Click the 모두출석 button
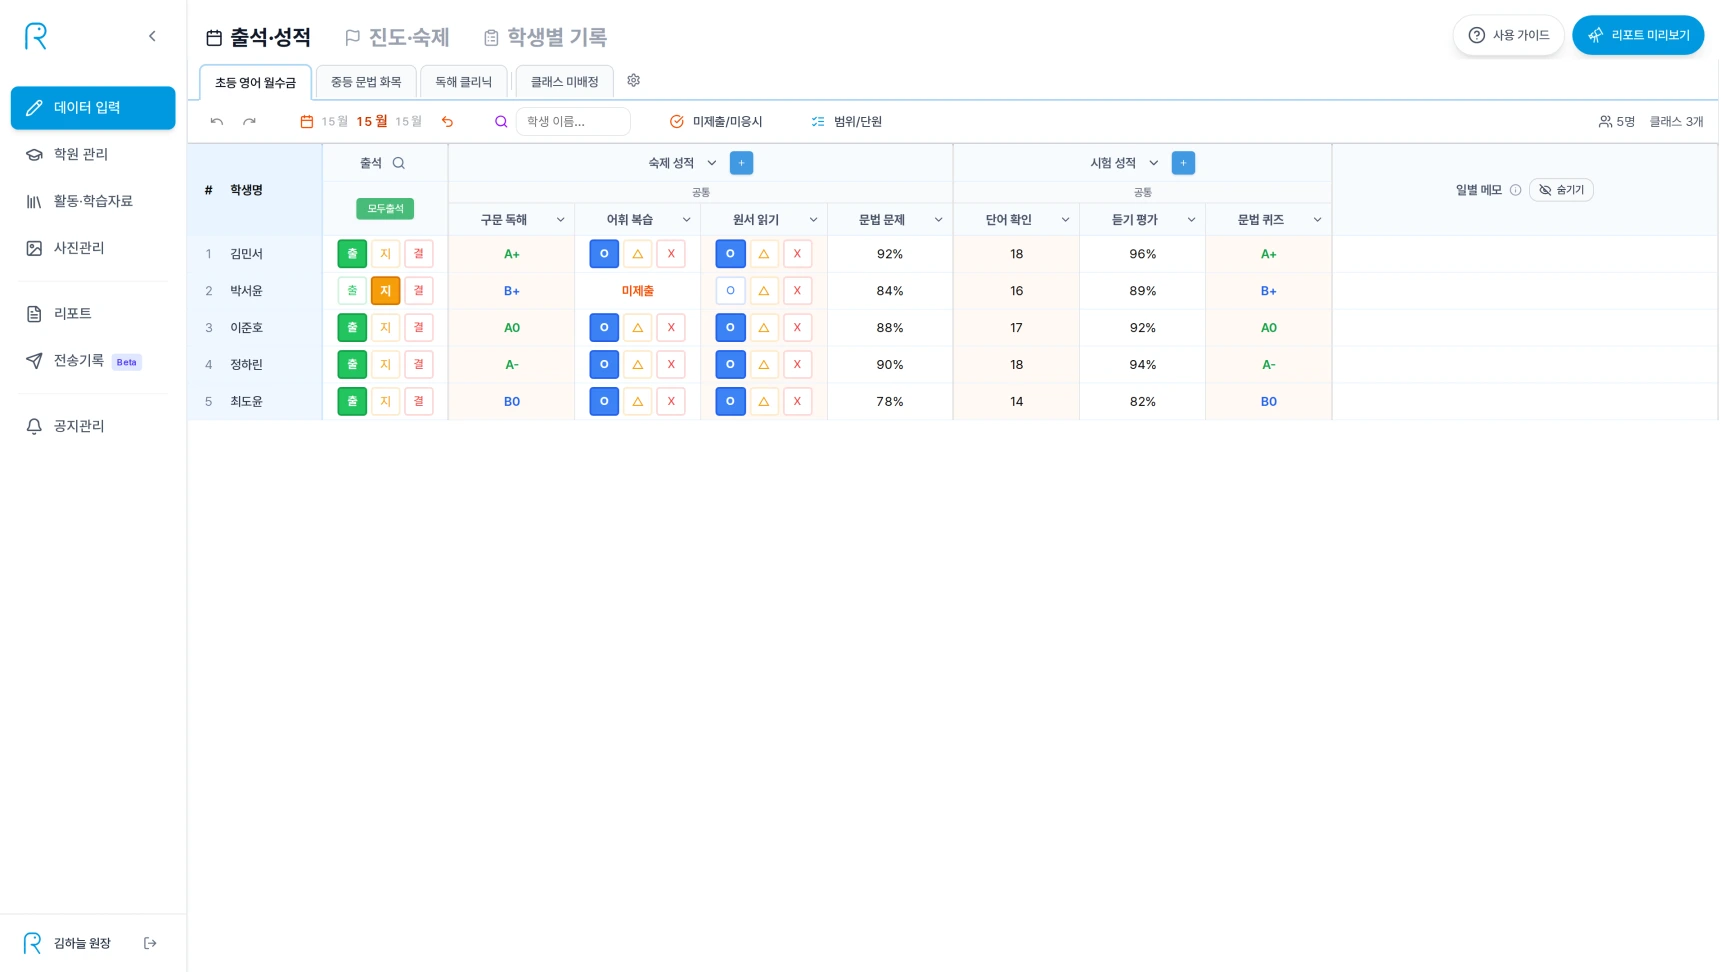The width and height of the screenshot is (1728, 972). pos(385,209)
